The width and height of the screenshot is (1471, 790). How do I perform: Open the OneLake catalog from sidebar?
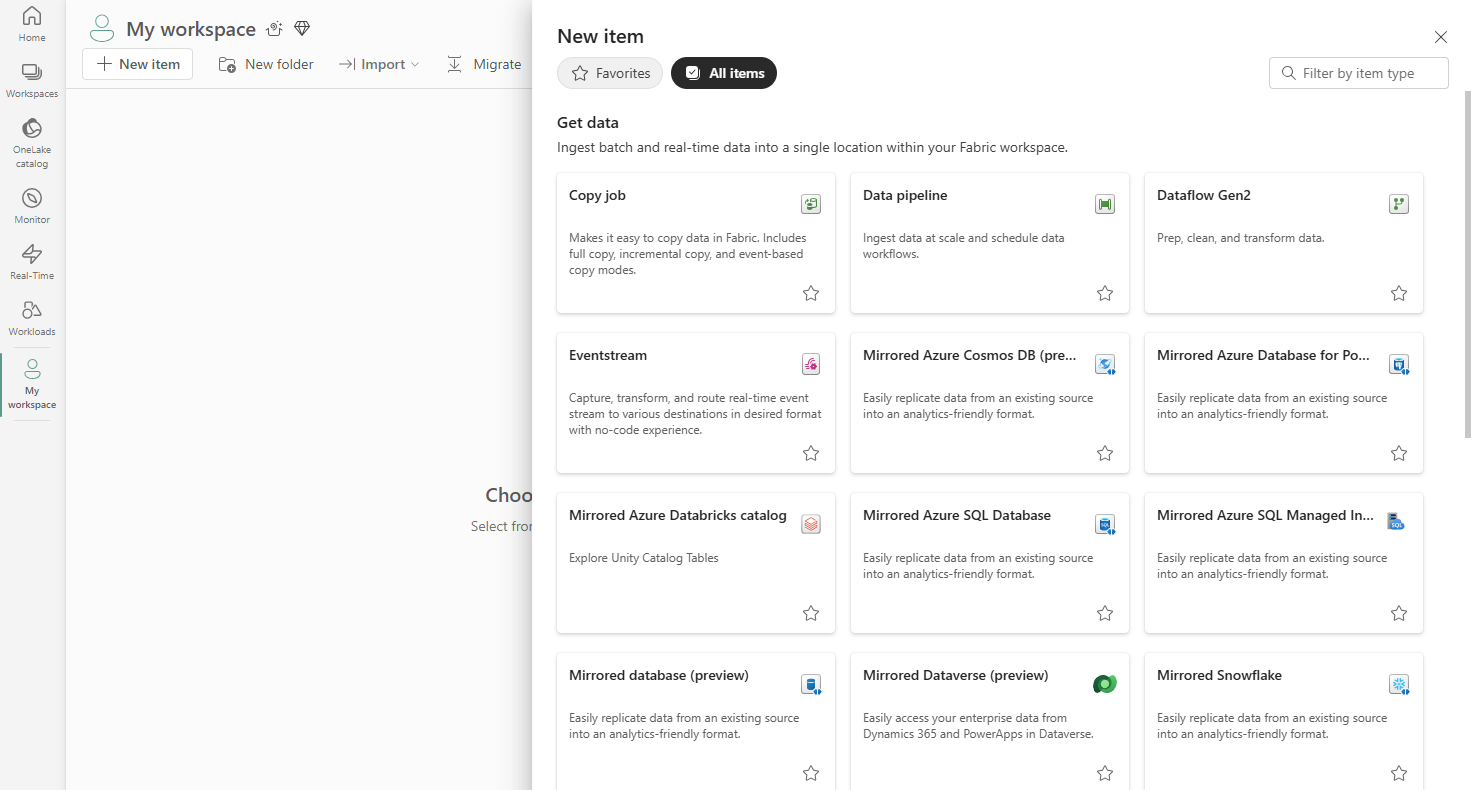(32, 142)
